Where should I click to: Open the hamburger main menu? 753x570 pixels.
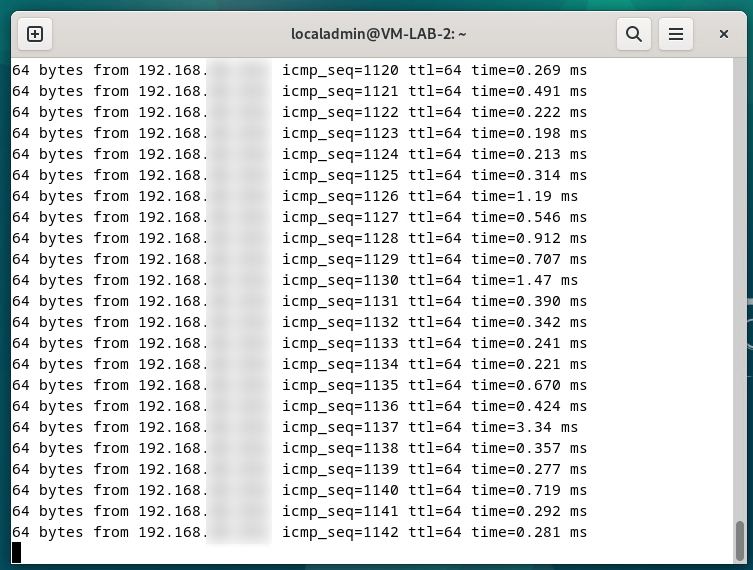pos(676,34)
